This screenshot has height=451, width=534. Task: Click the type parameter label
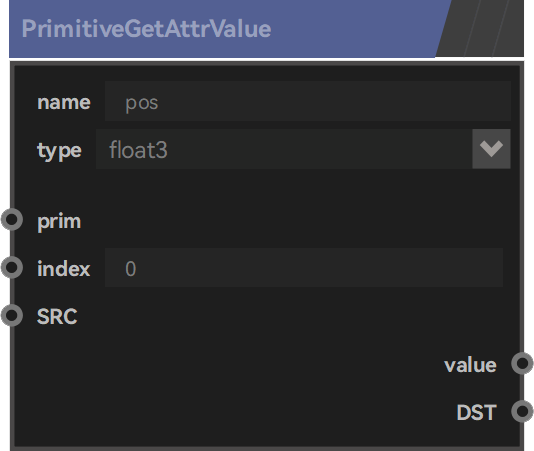59,151
